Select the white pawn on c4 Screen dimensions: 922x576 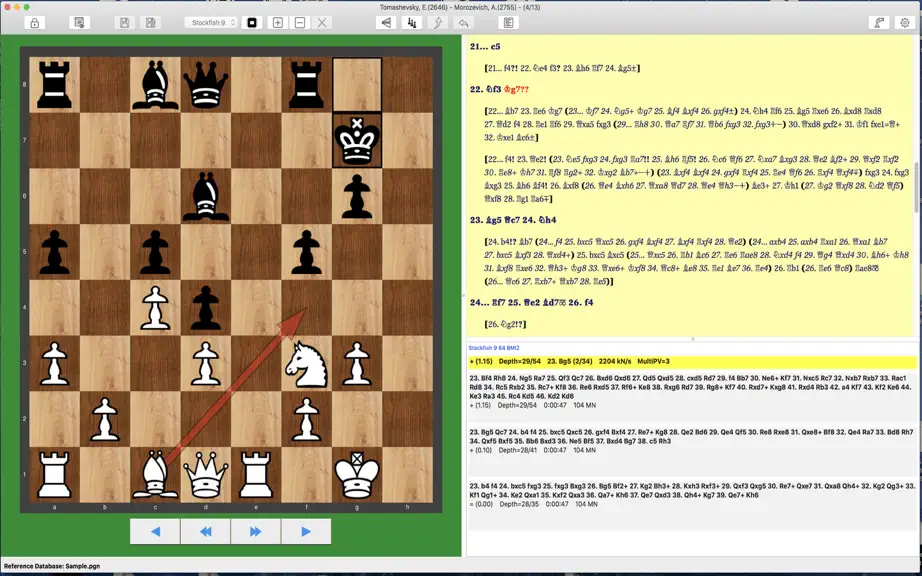coord(155,308)
